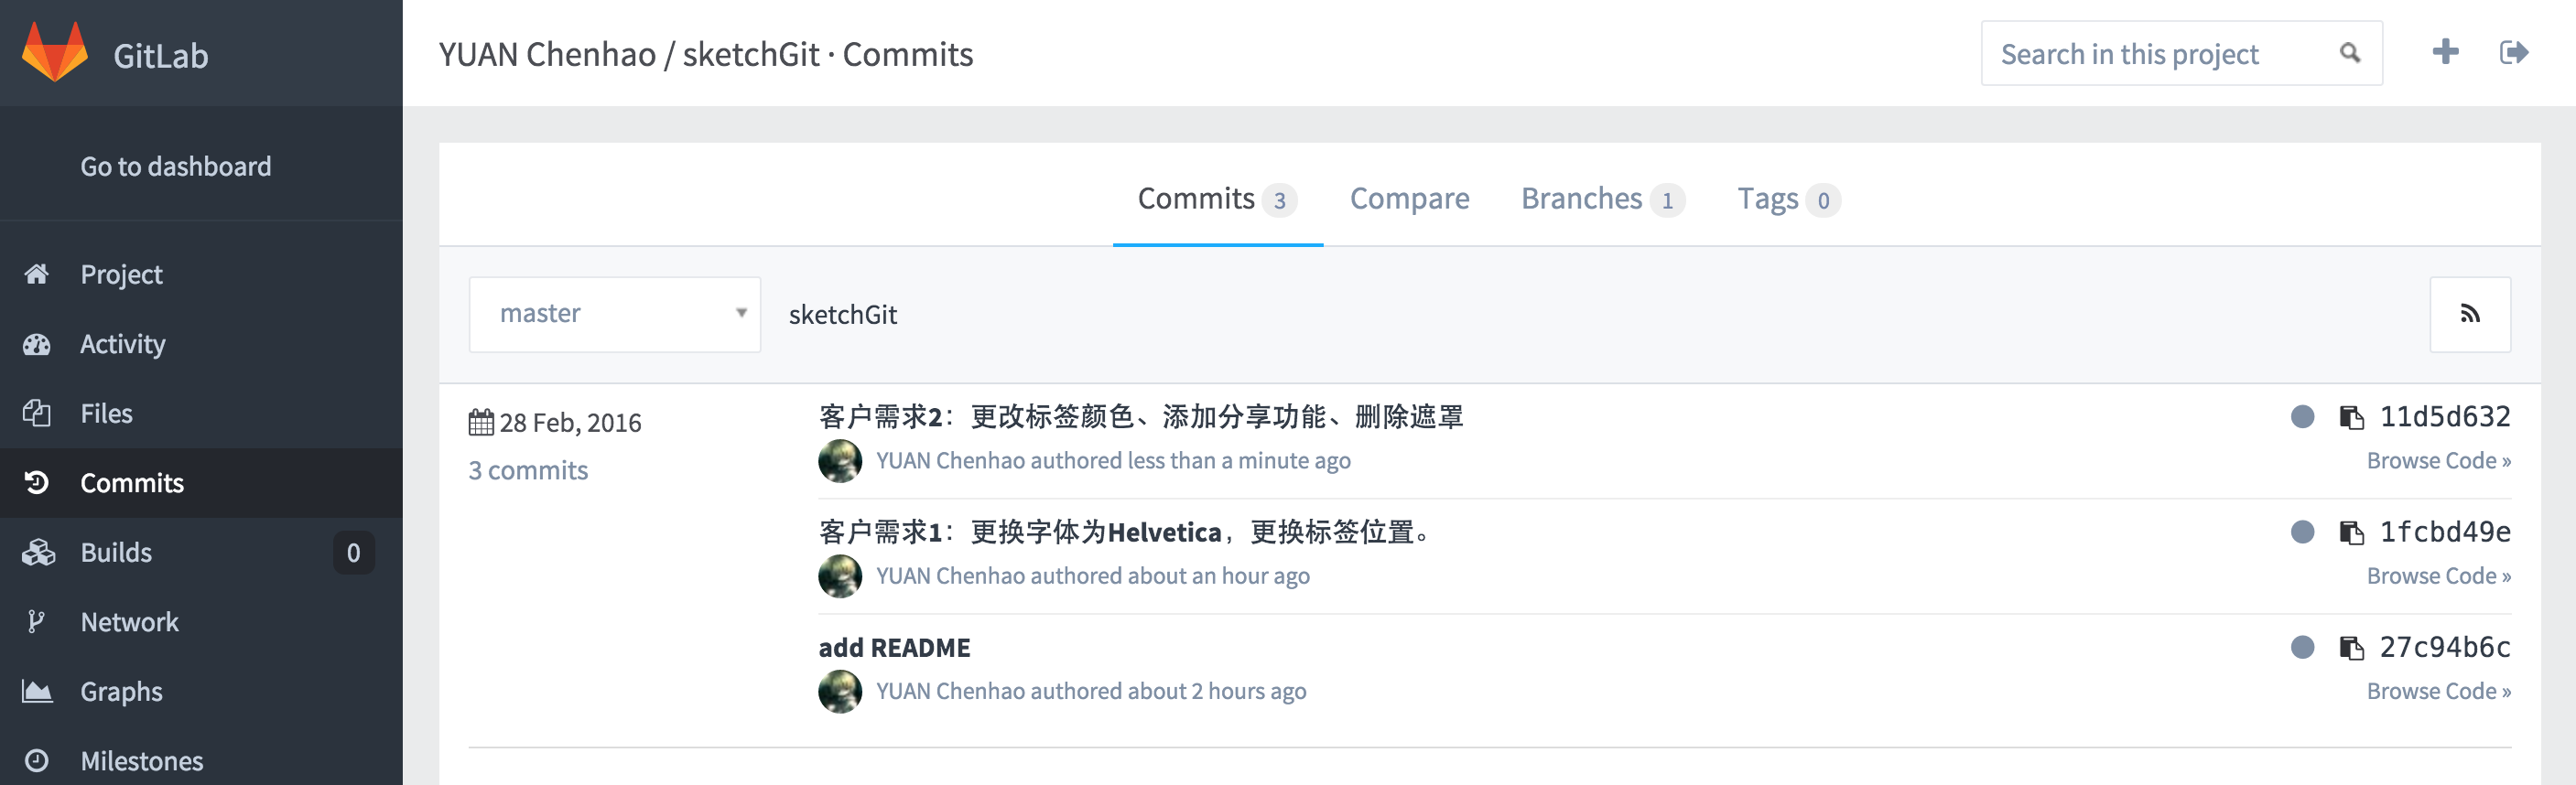Click the sign out arrow icon
Screen dimensions: 2576x785
point(2514,52)
